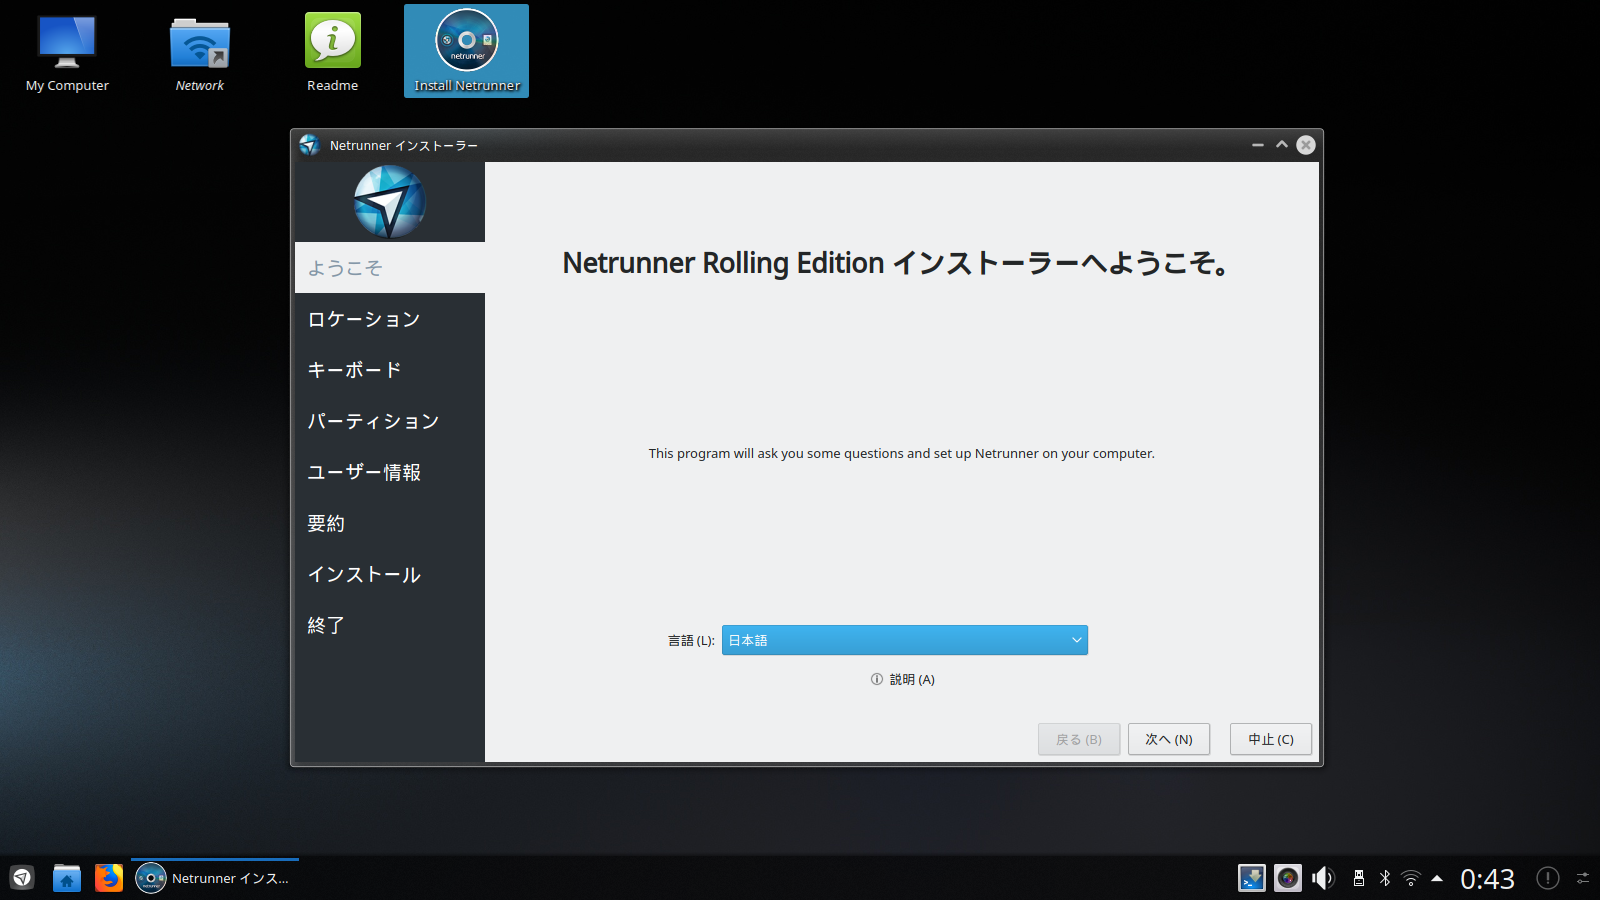Click the 中止 (Cancel) button
The width and height of the screenshot is (1600, 900).
coord(1270,739)
